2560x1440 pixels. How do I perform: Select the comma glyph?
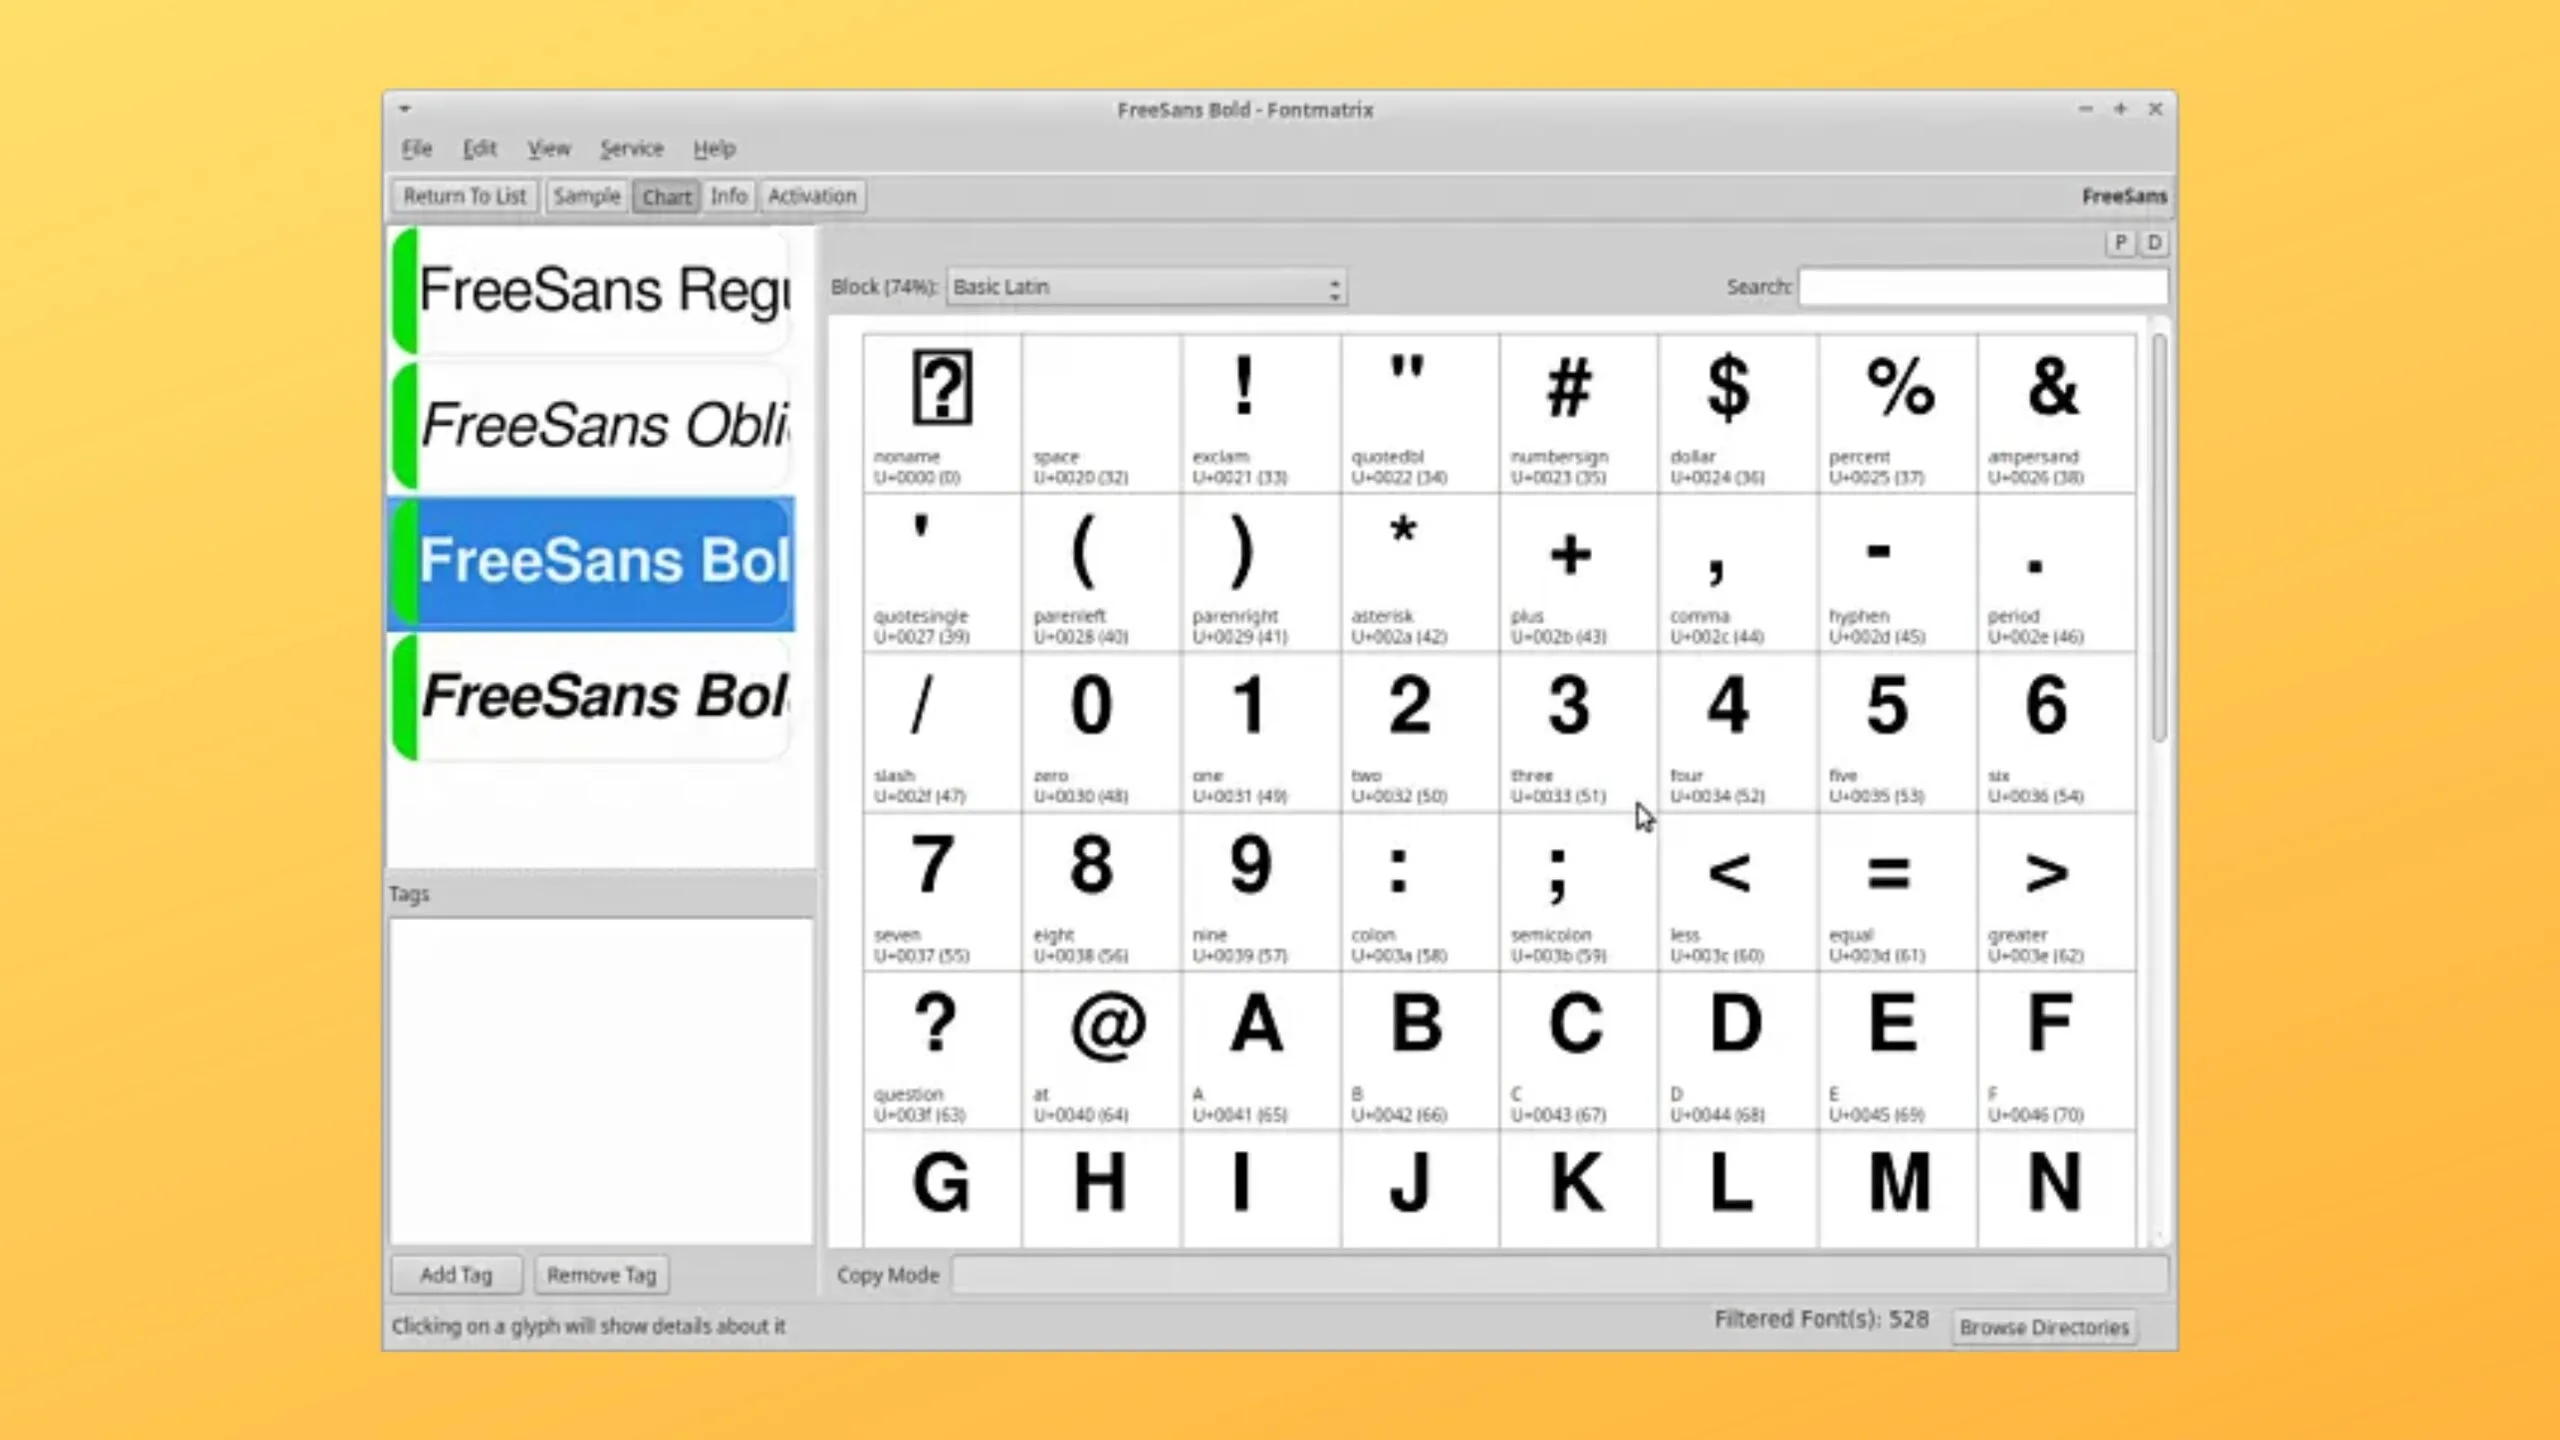point(1737,573)
